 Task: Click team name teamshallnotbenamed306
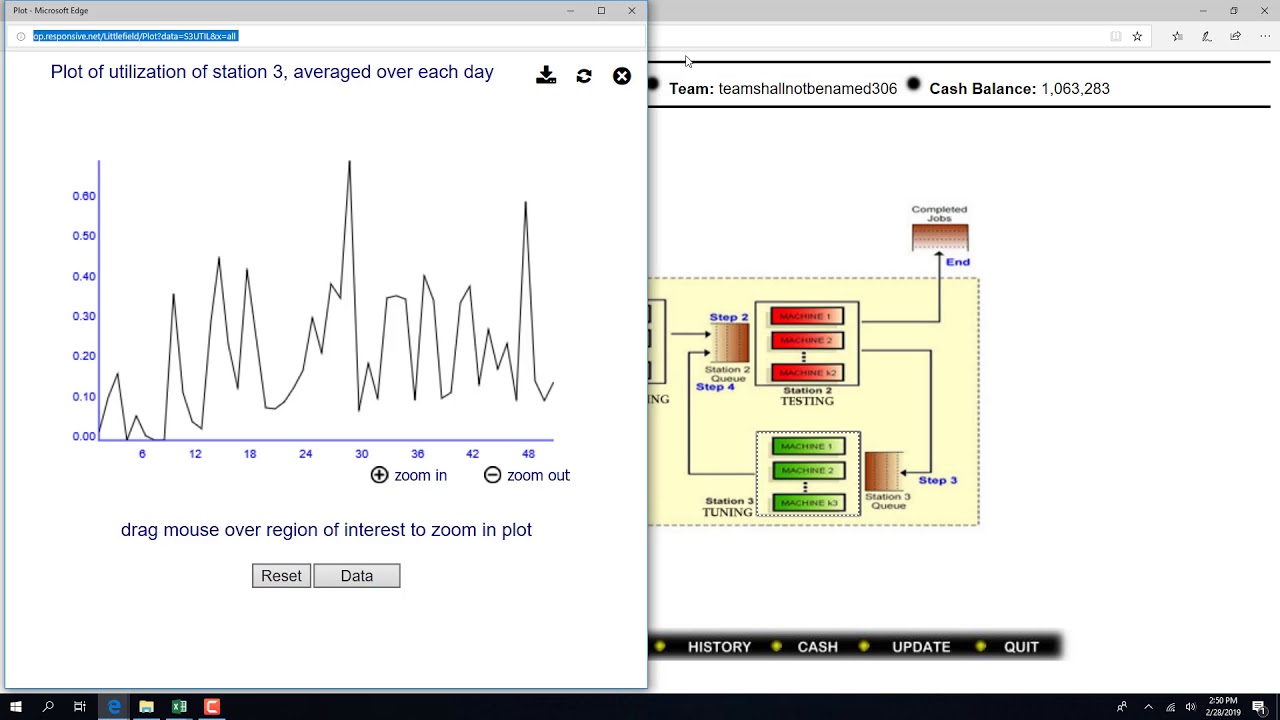click(x=808, y=89)
